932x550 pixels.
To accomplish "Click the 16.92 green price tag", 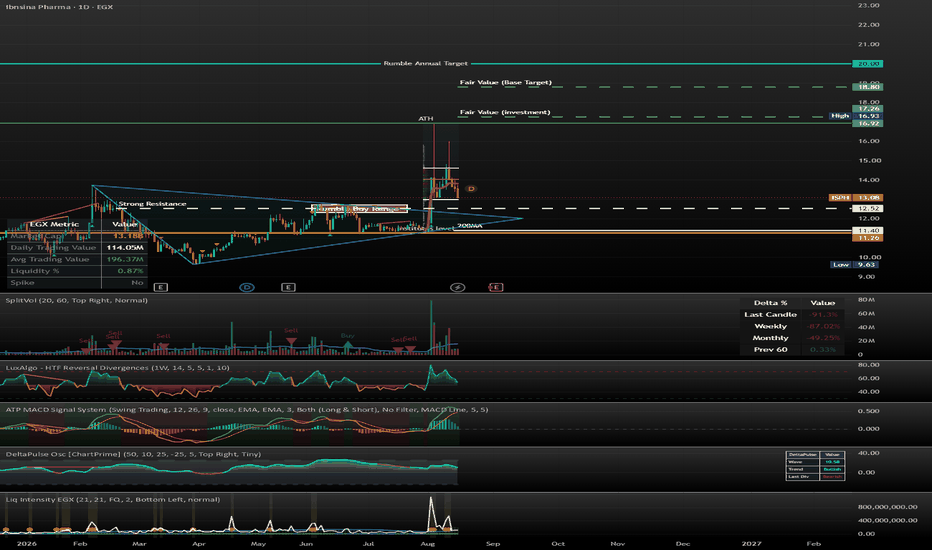I will [x=867, y=123].
